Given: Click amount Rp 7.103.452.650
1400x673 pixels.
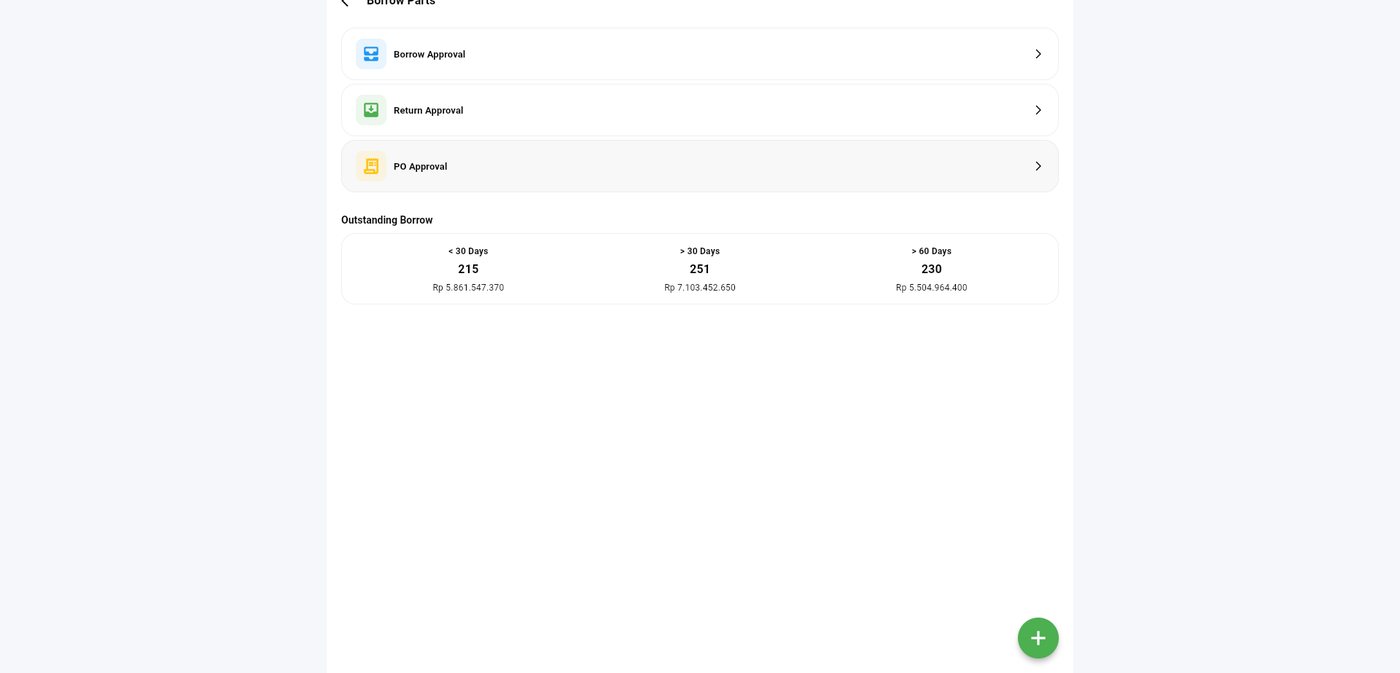Looking at the screenshot, I should click(x=700, y=288).
